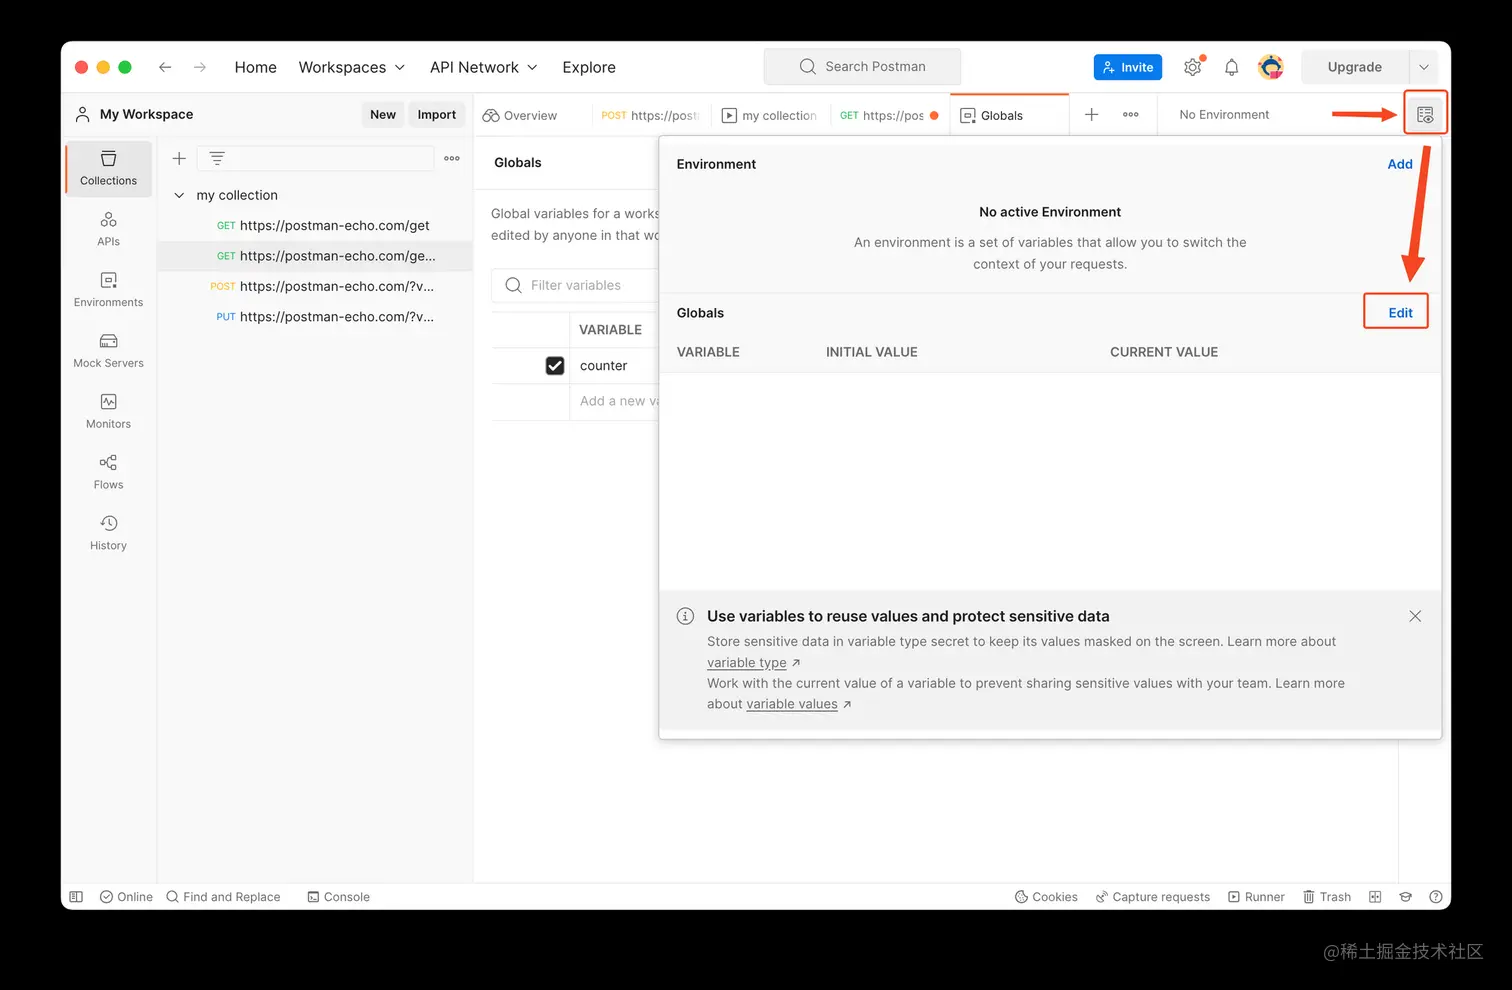
Task: Switch to the GET https://pos tab
Action: point(889,115)
